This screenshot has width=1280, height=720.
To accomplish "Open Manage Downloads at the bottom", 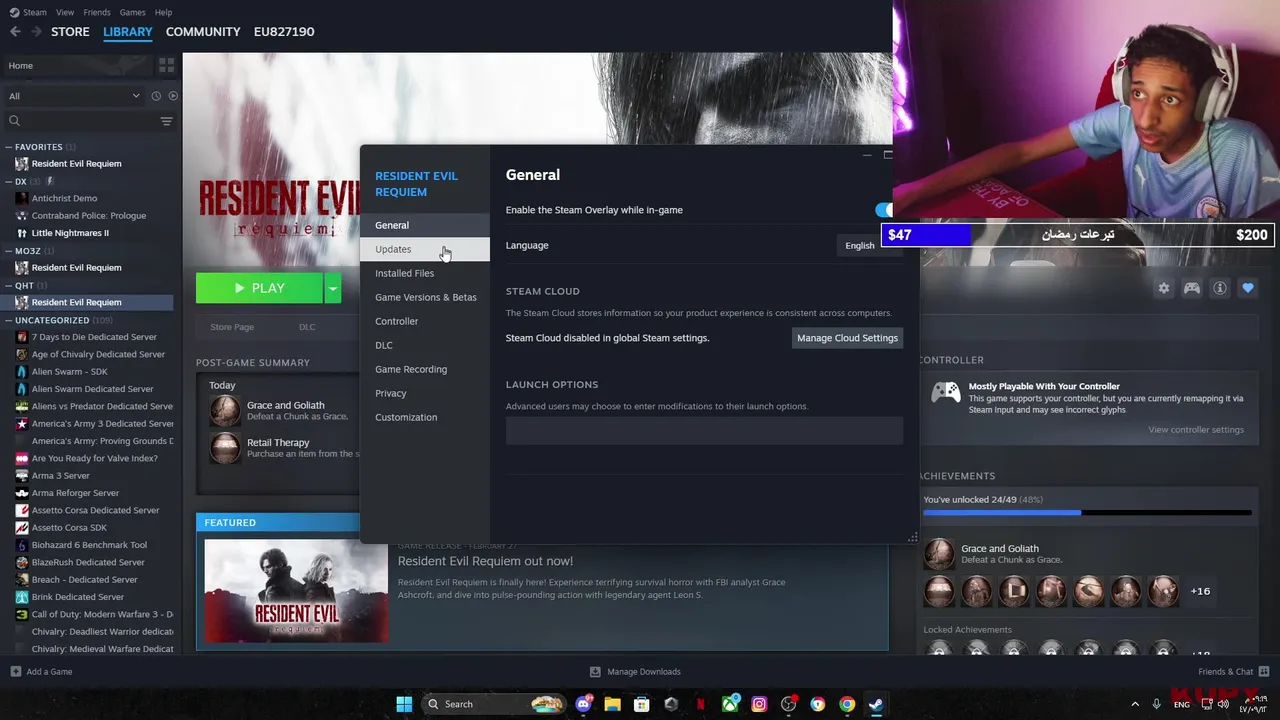I will (635, 672).
